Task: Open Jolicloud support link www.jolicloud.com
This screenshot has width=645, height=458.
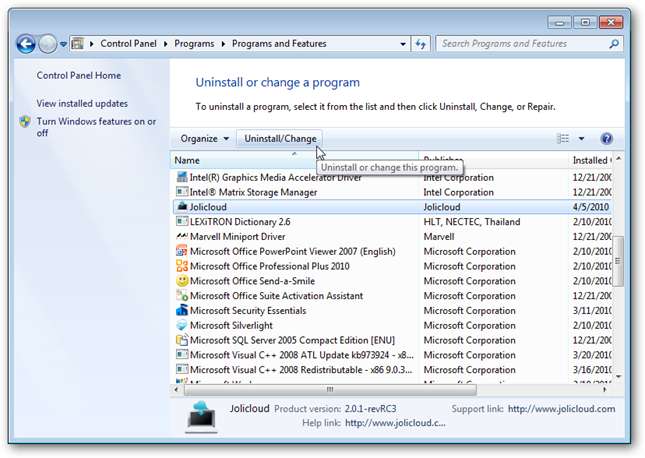Action: [x=561, y=409]
